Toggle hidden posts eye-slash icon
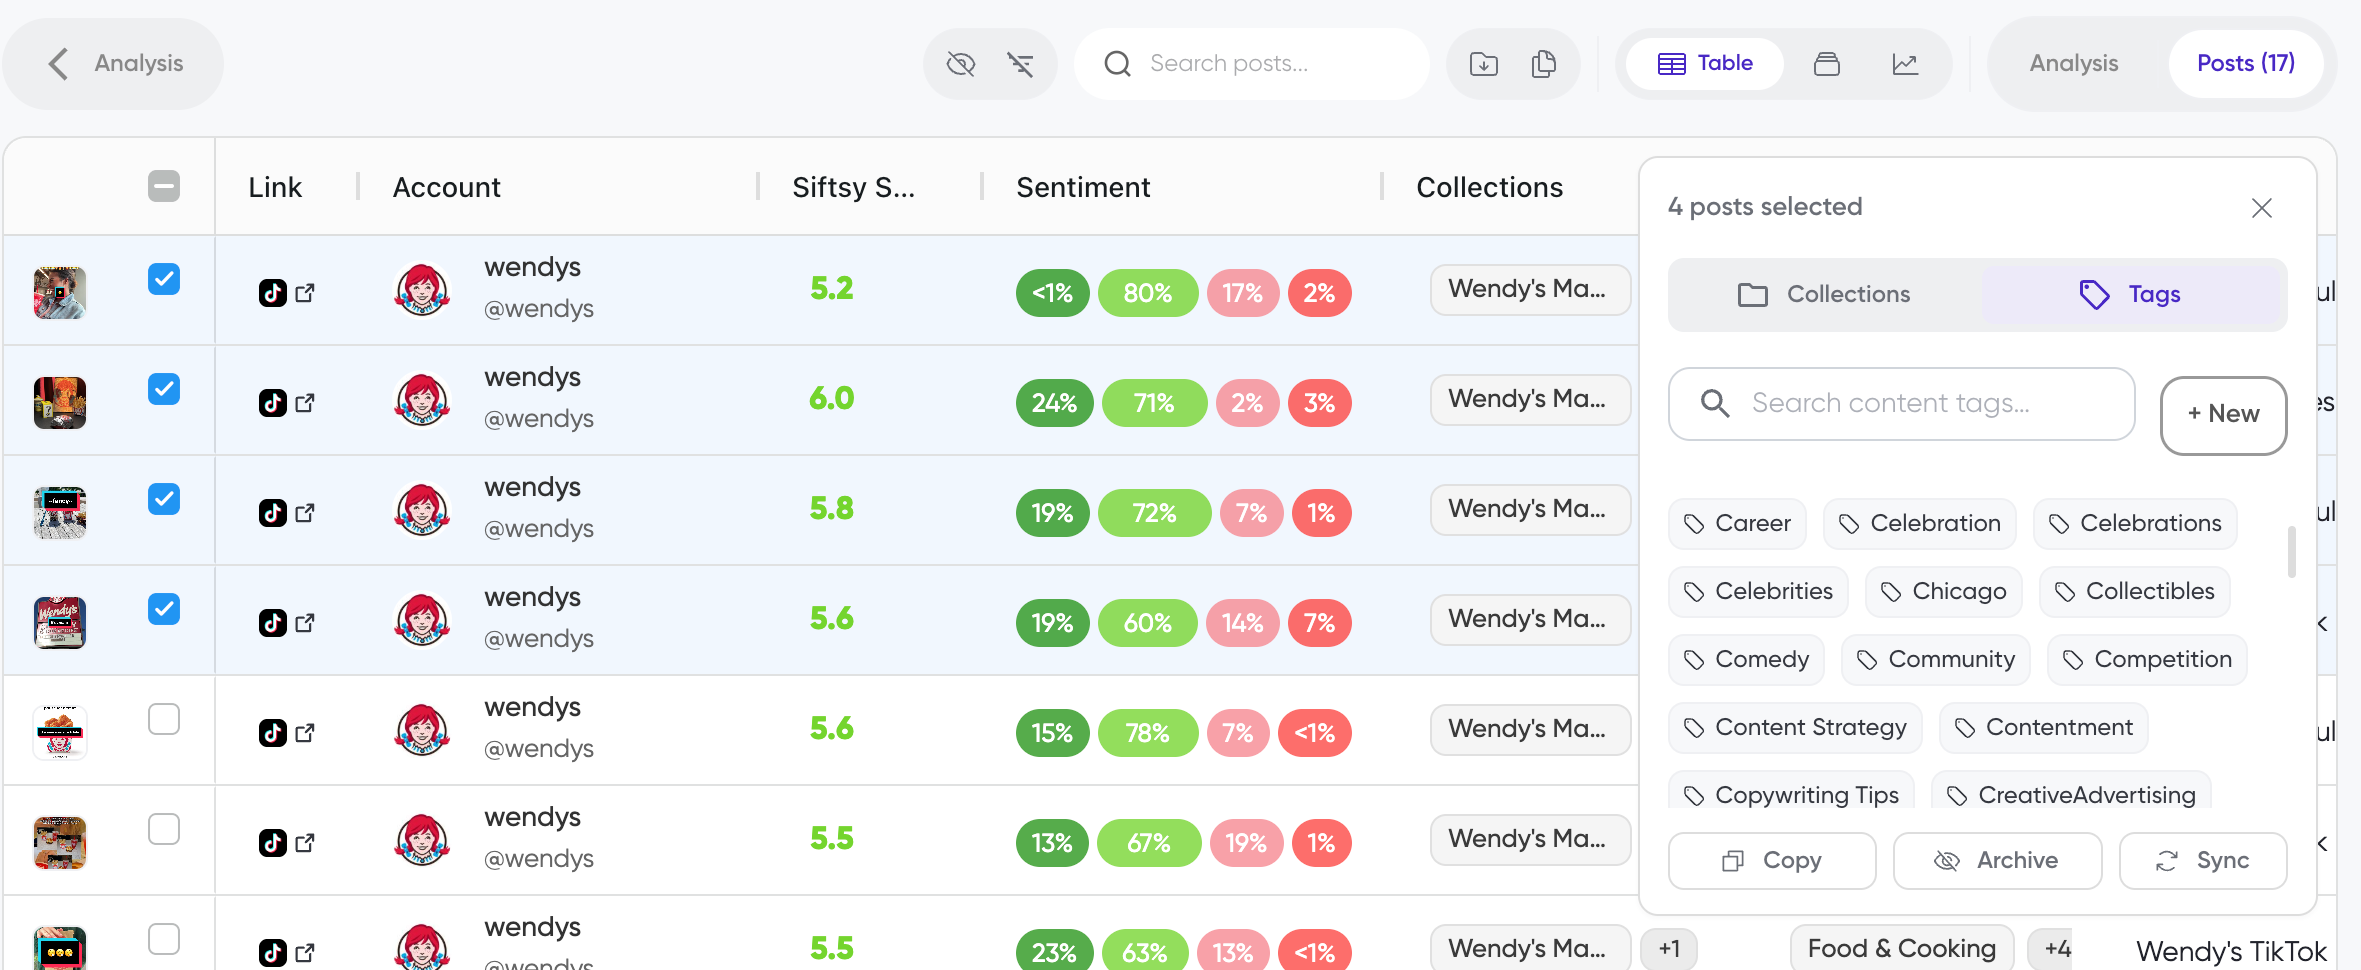The image size is (2361, 970). 960,64
